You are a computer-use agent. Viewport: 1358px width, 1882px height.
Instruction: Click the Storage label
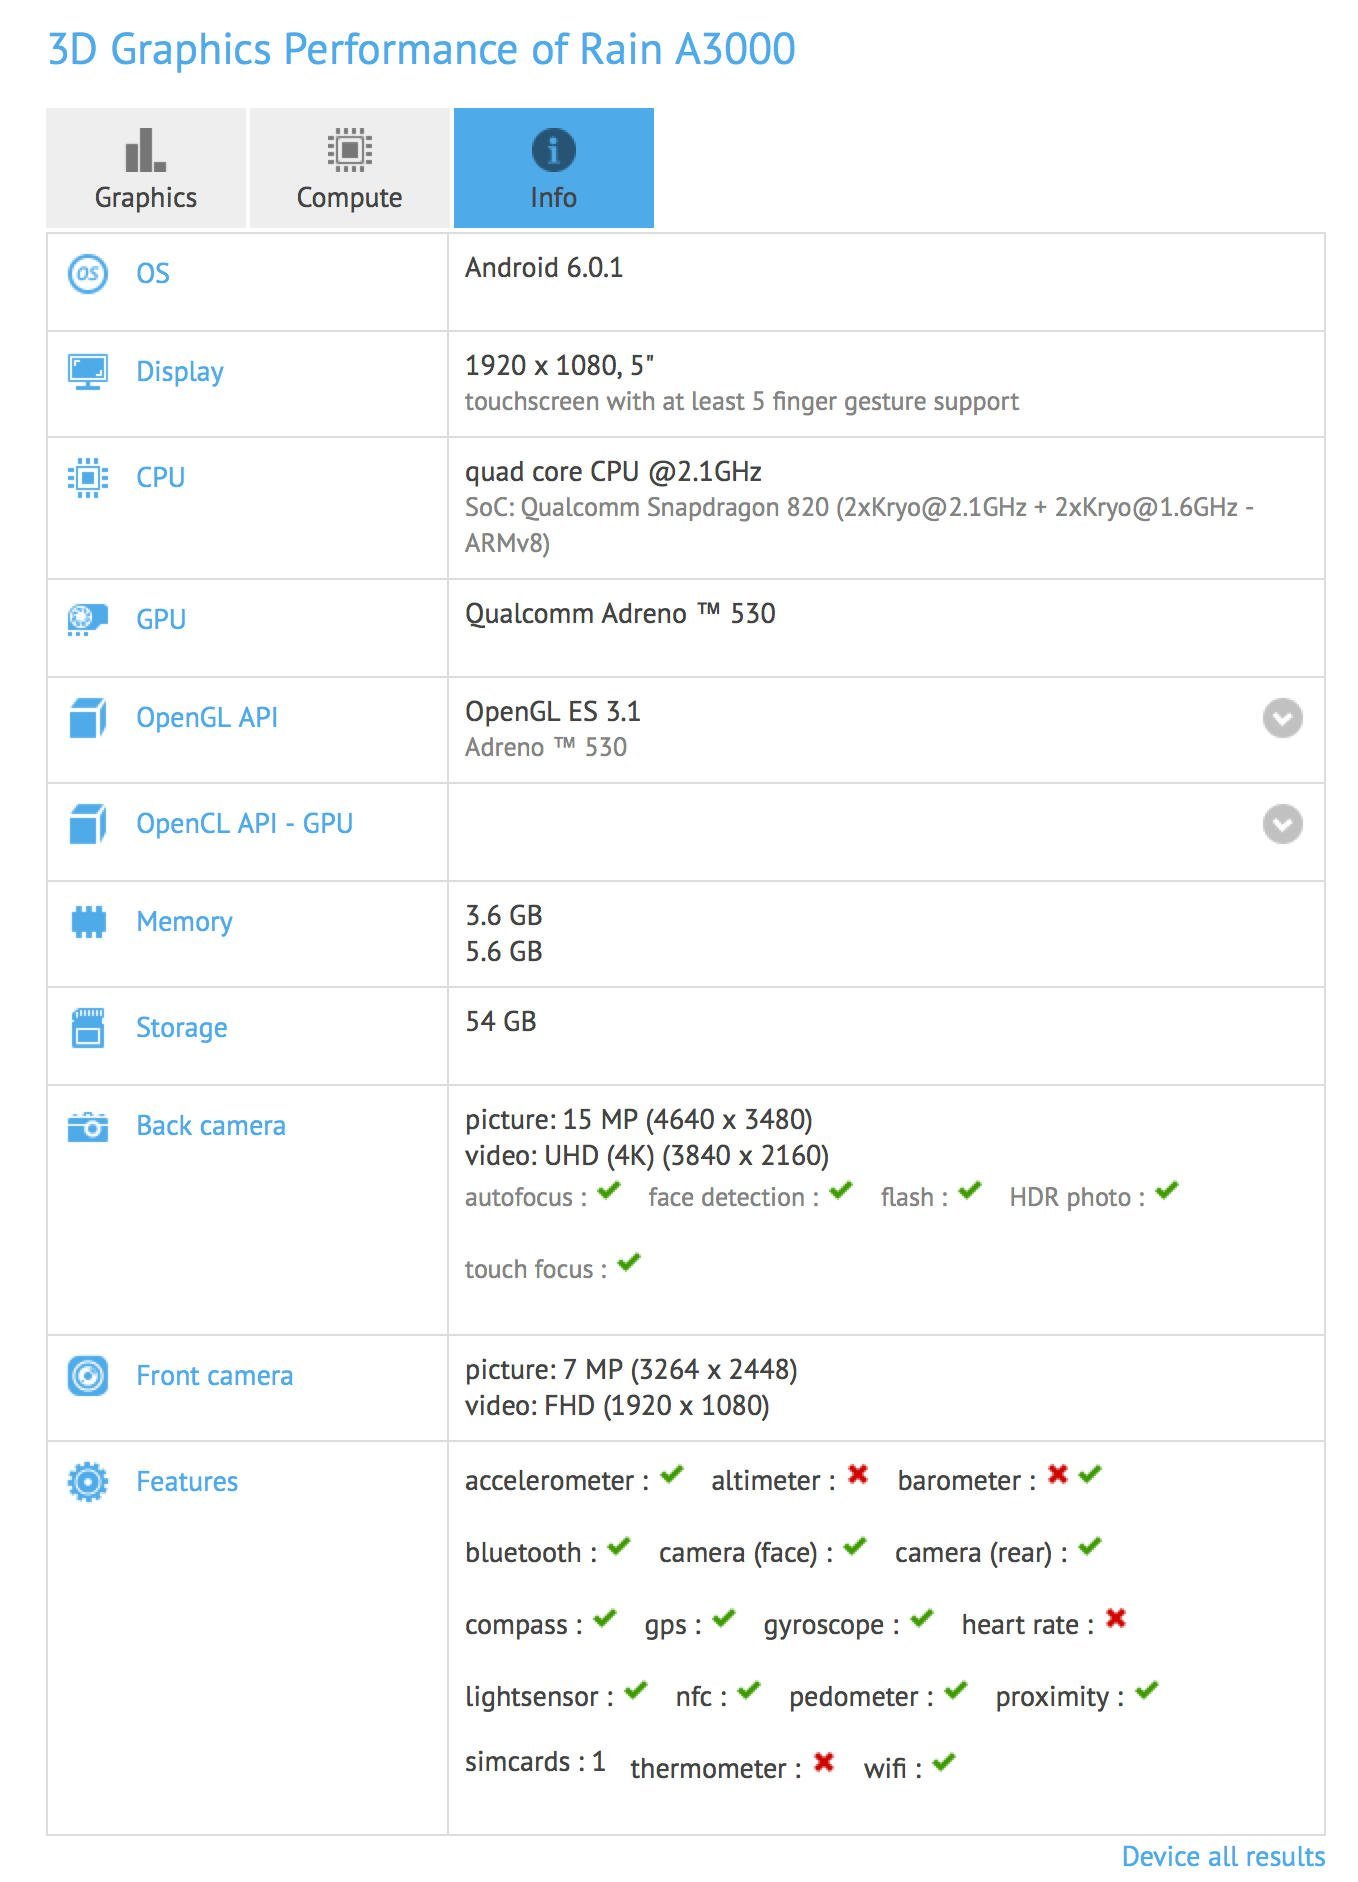(182, 1028)
